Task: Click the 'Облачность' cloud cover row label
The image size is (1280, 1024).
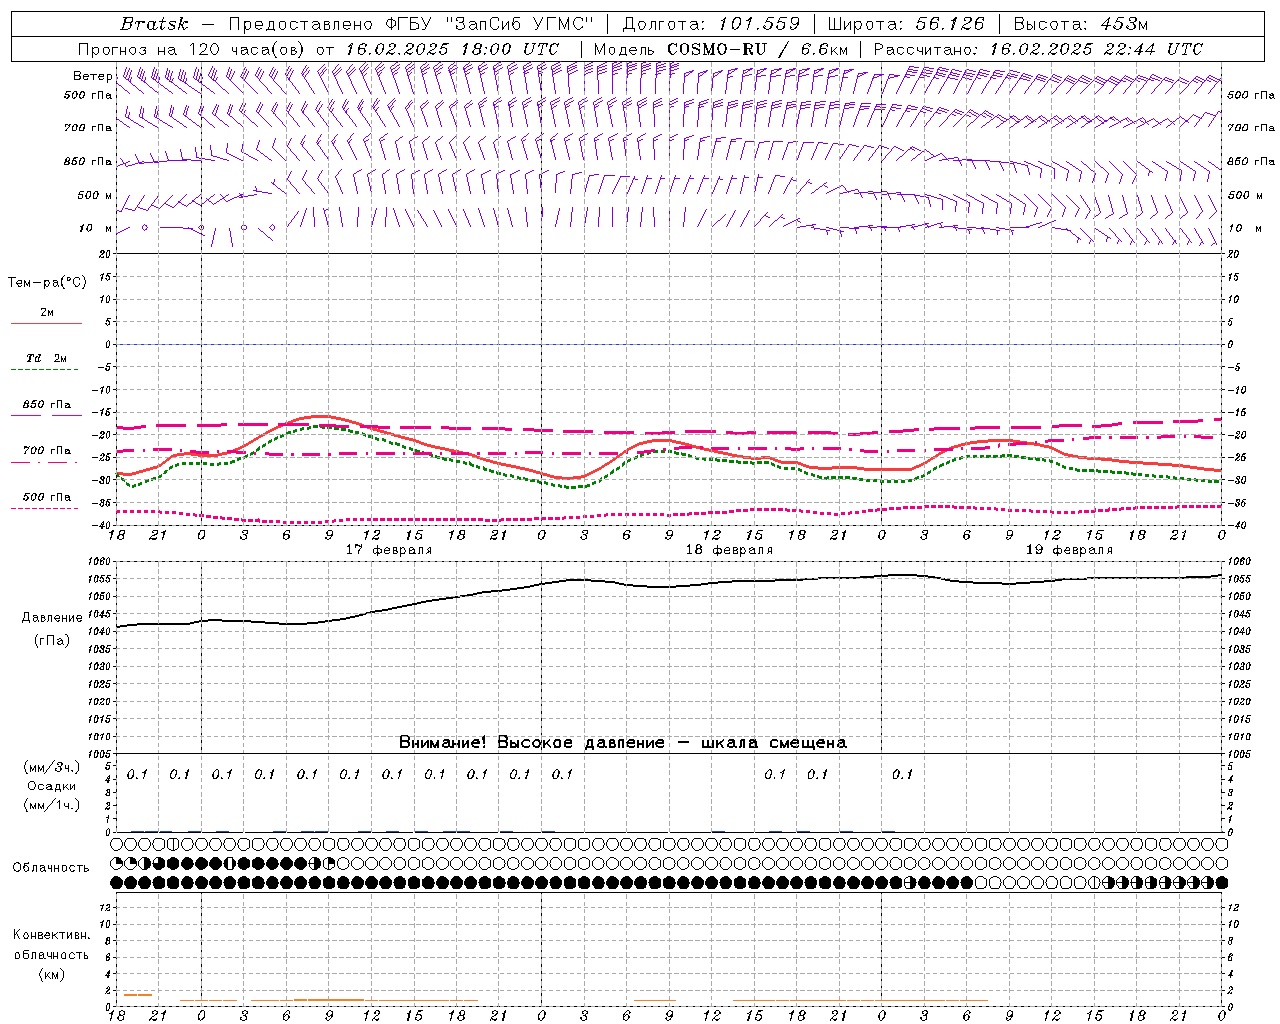Action: pos(51,868)
